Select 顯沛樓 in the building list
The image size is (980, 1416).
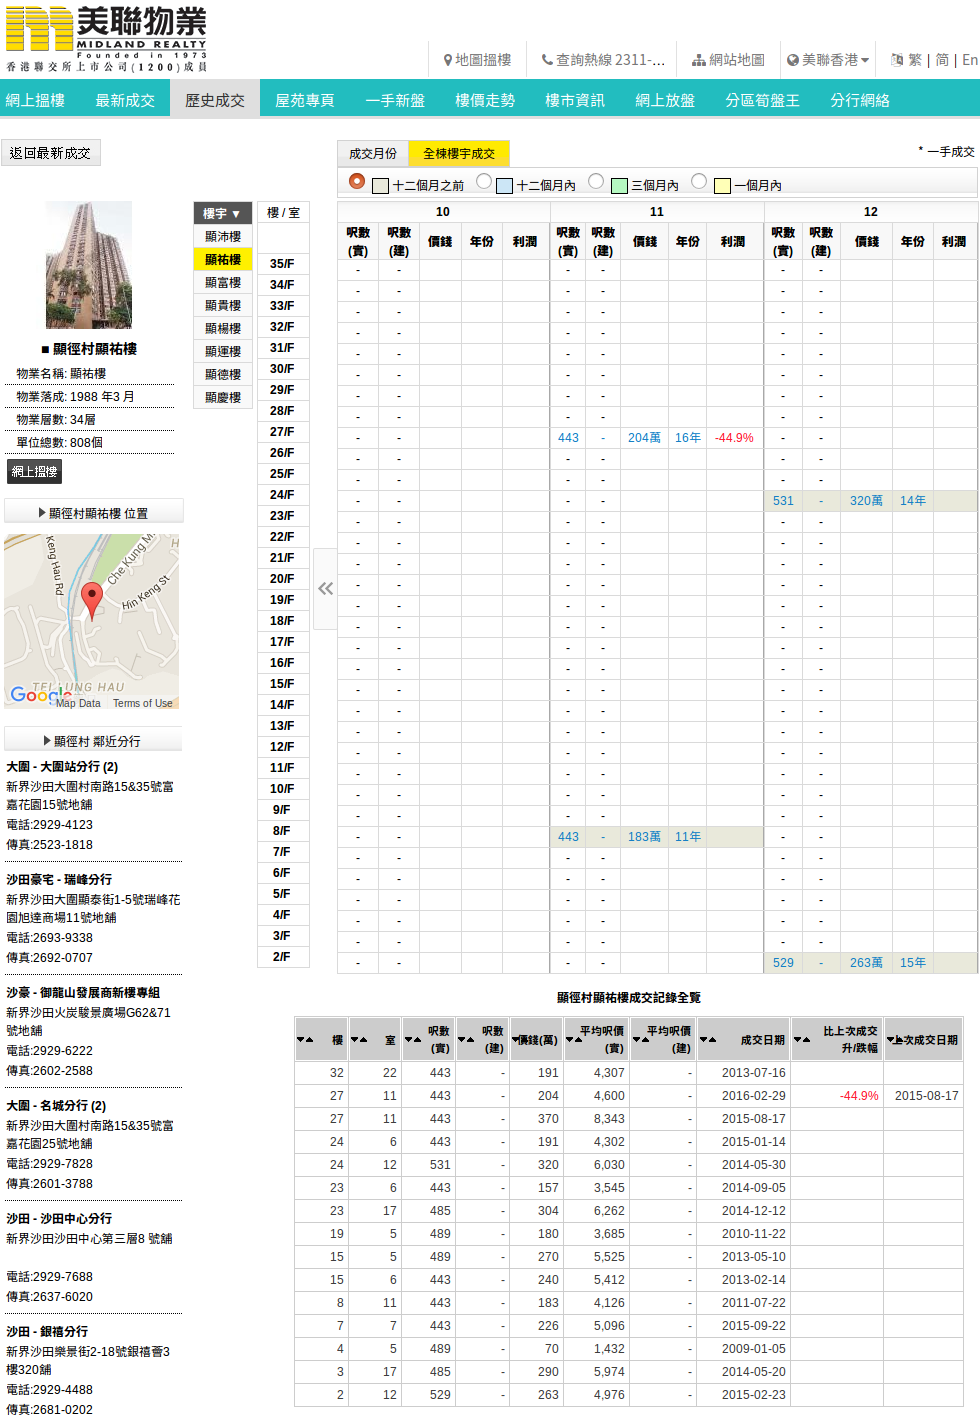pyautogui.click(x=222, y=236)
